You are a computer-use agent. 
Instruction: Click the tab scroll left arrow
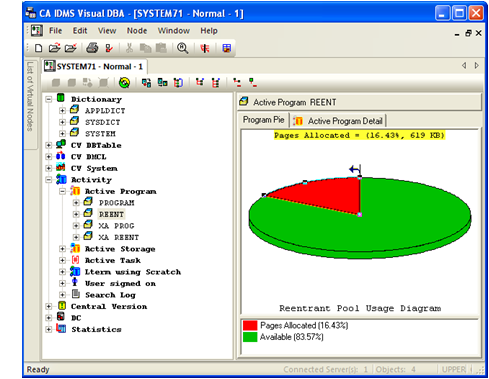(x=464, y=66)
